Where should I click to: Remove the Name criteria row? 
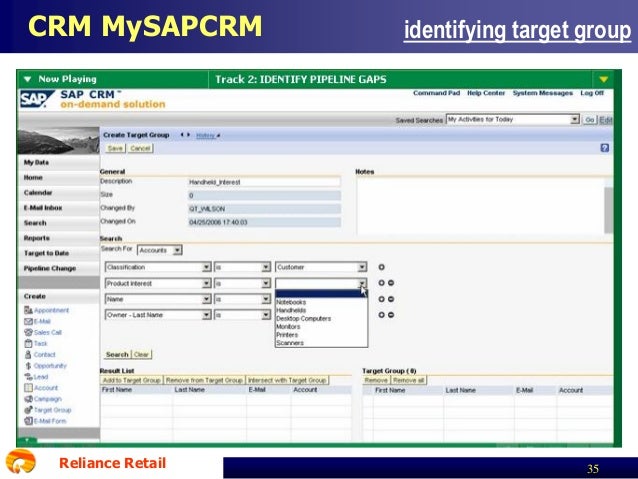pyautogui.click(x=391, y=299)
